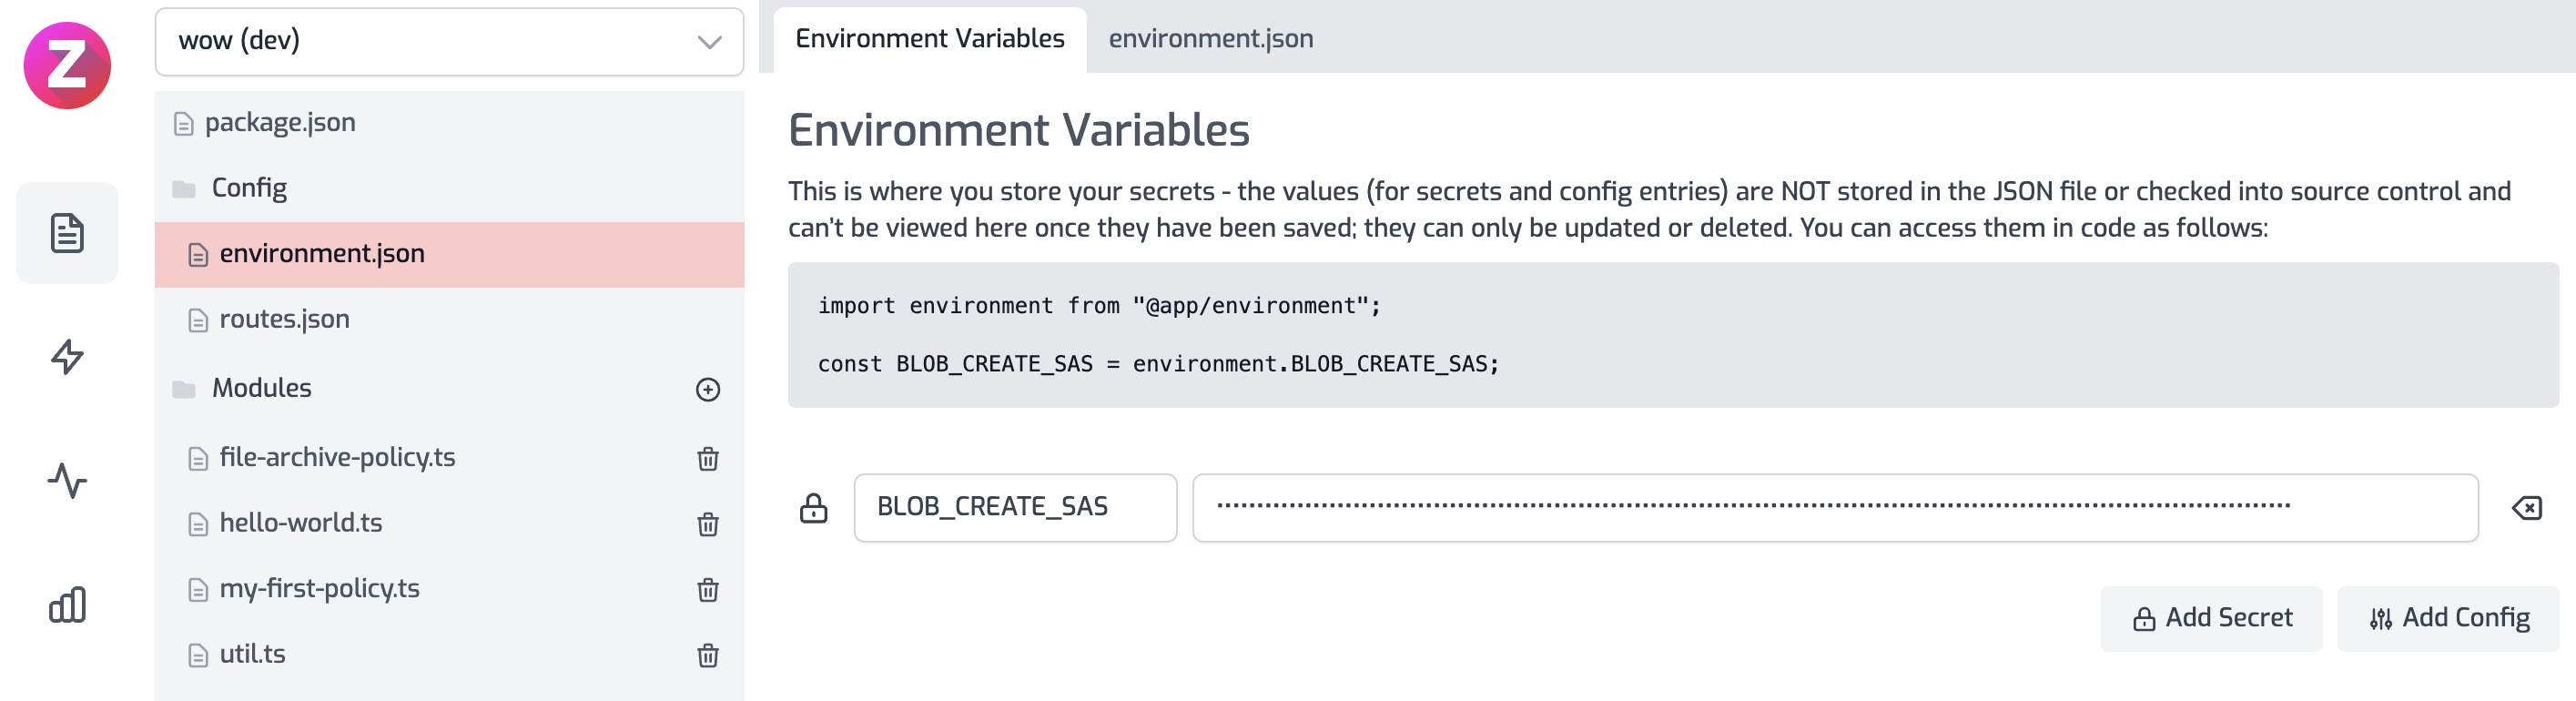2576x701 pixels.
Task: Delete hello-world.ts with trash icon
Action: coord(707,524)
